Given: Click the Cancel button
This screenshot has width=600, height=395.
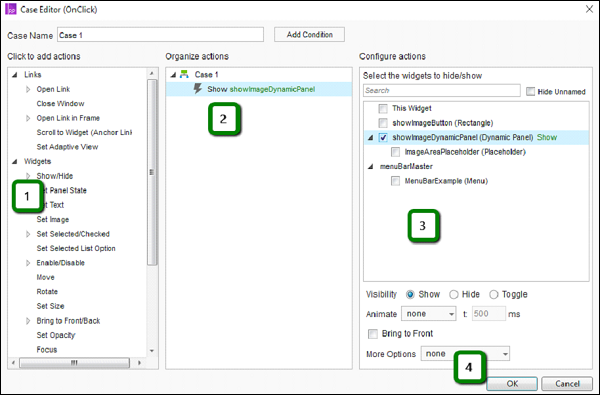Looking at the screenshot, I should (567, 384).
